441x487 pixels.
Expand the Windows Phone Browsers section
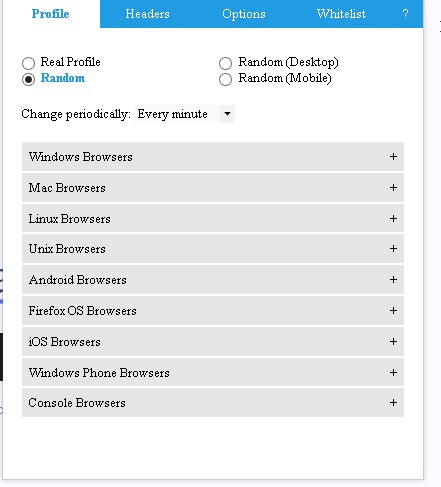click(213, 373)
